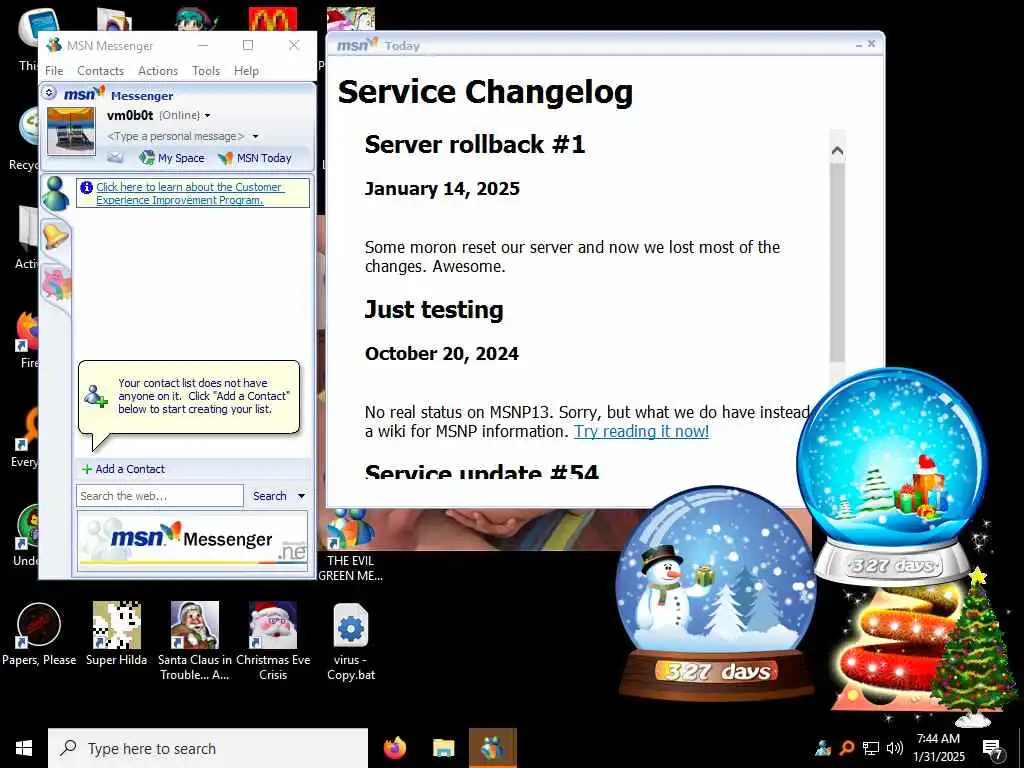1024x768 pixels.
Task: Open the File menu in MSN Messenger
Action: pyautogui.click(x=54, y=71)
